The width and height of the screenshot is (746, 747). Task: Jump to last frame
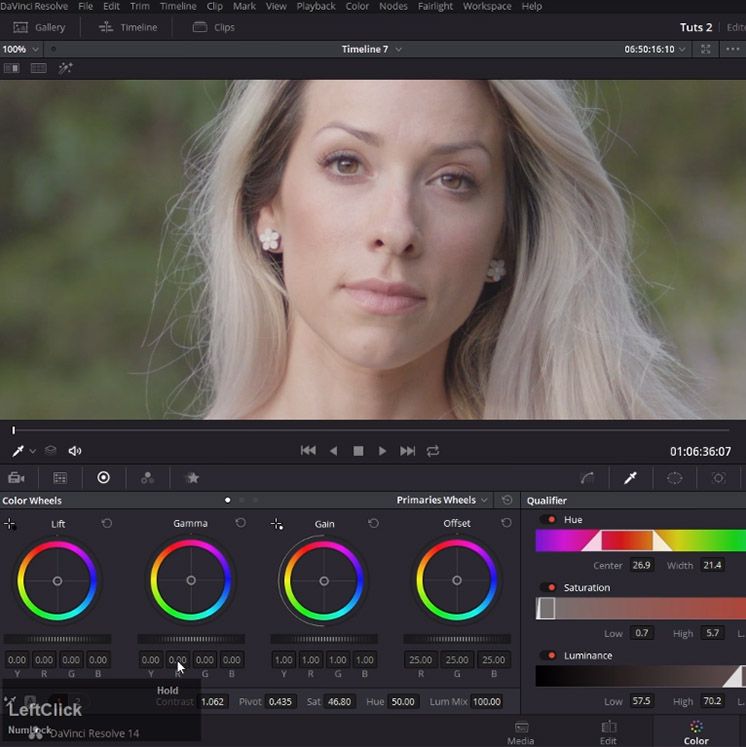pos(407,451)
